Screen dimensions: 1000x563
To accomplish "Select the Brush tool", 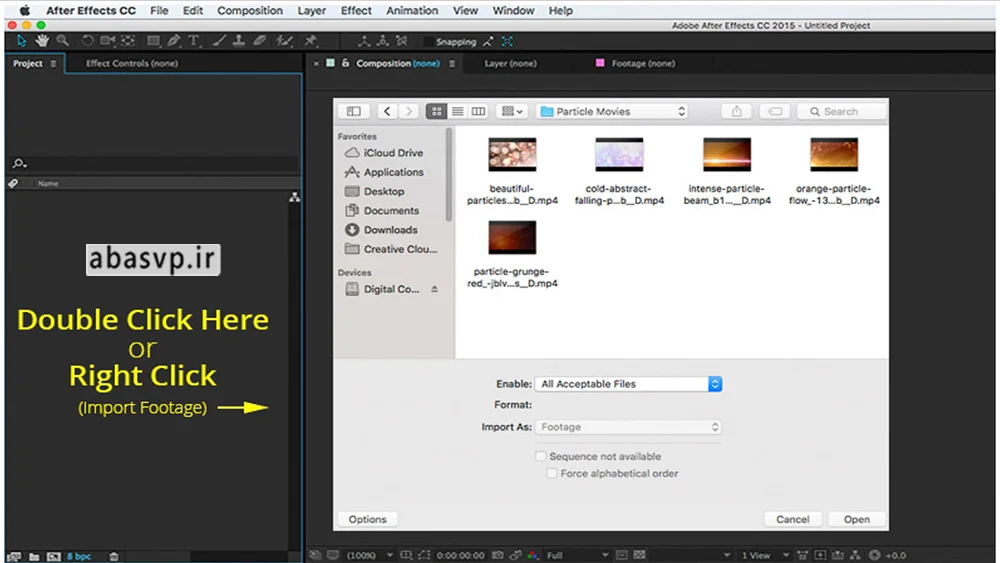I will coord(219,41).
